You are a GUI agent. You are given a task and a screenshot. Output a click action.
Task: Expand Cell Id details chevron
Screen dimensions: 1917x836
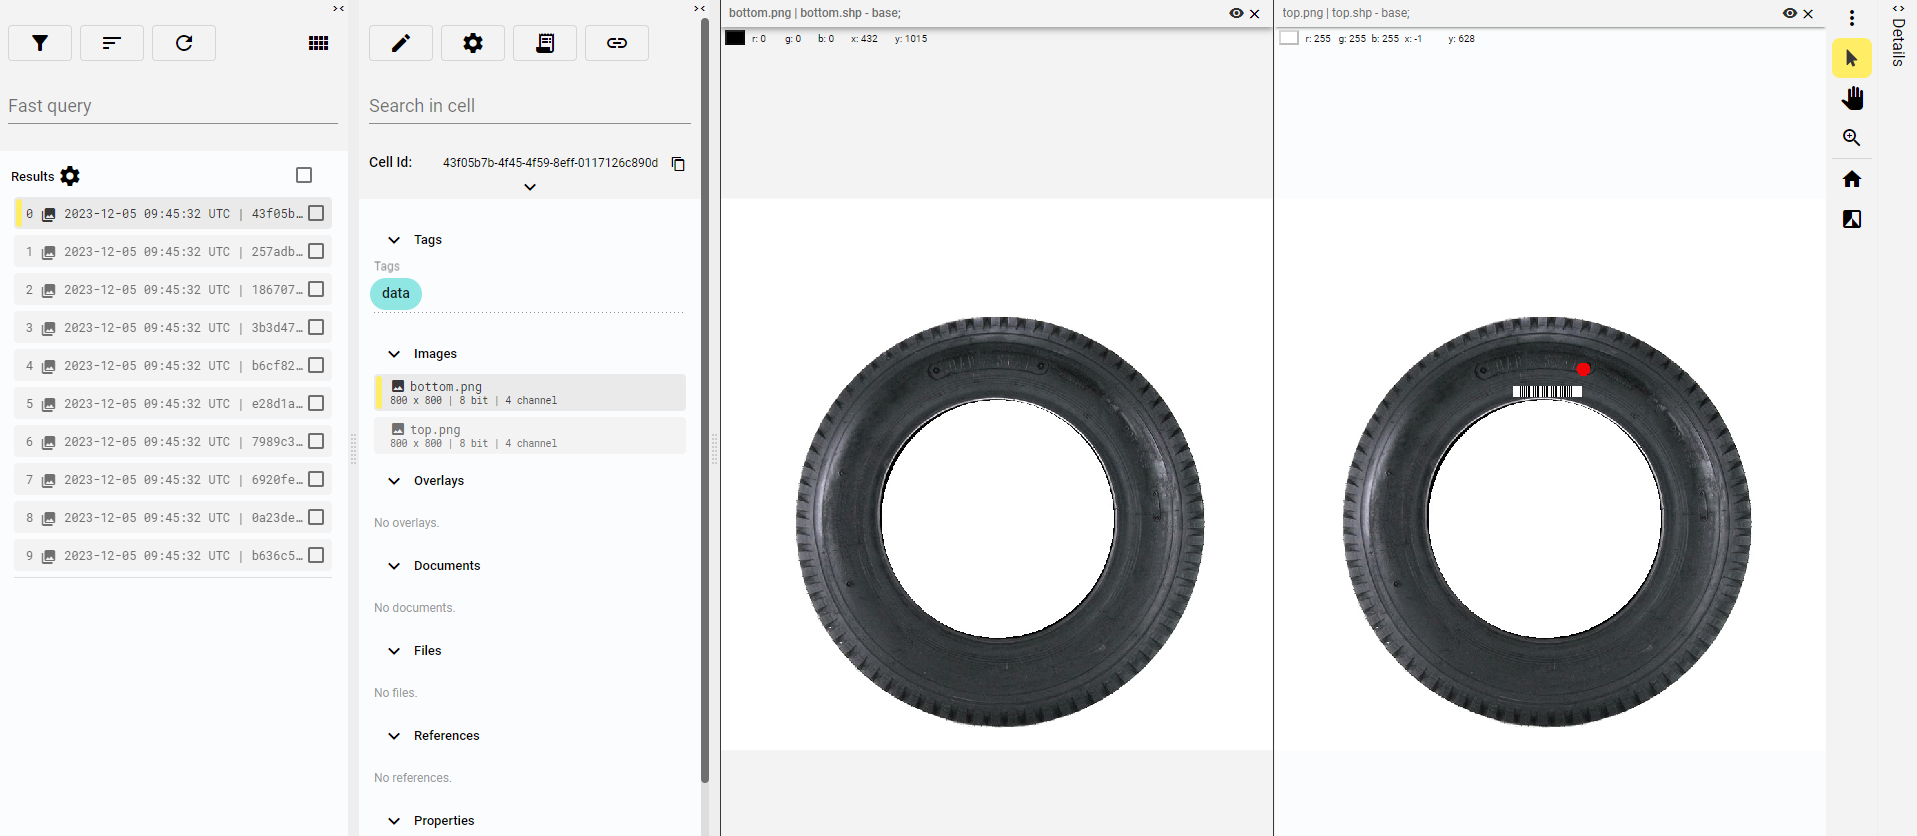[530, 187]
